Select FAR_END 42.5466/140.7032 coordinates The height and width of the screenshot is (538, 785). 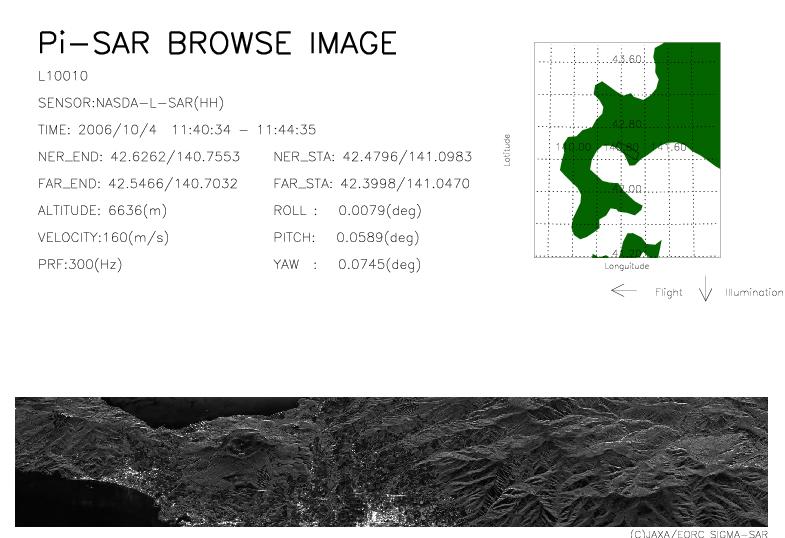138,184
